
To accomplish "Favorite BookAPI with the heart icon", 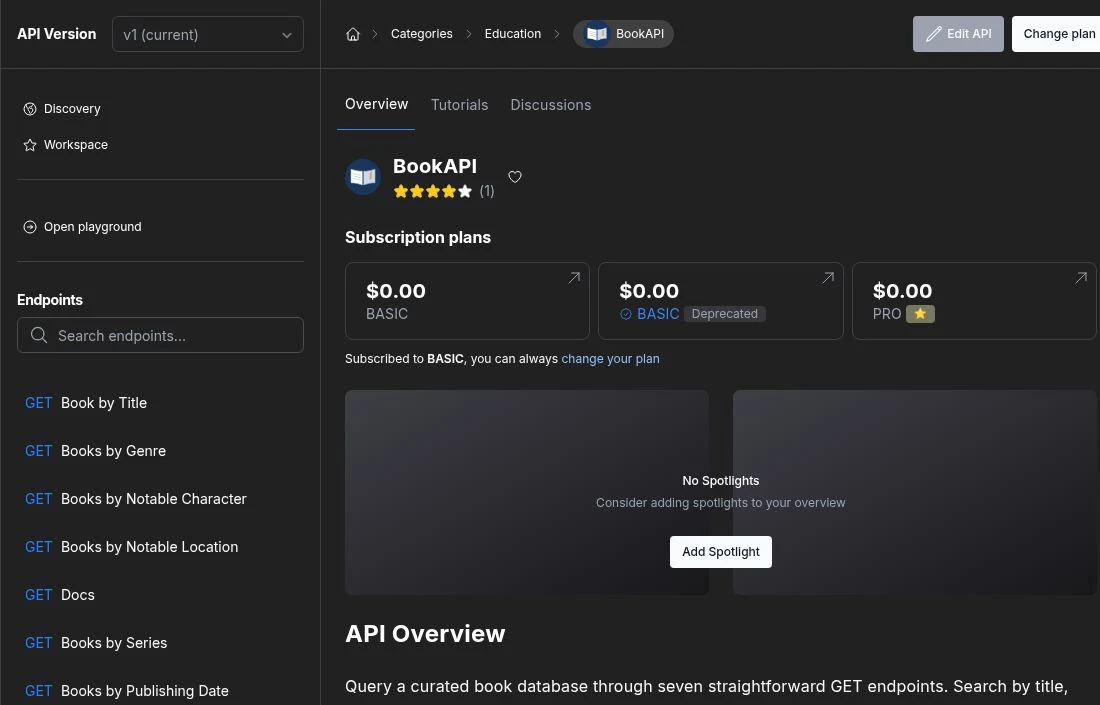I will pyautogui.click(x=515, y=177).
